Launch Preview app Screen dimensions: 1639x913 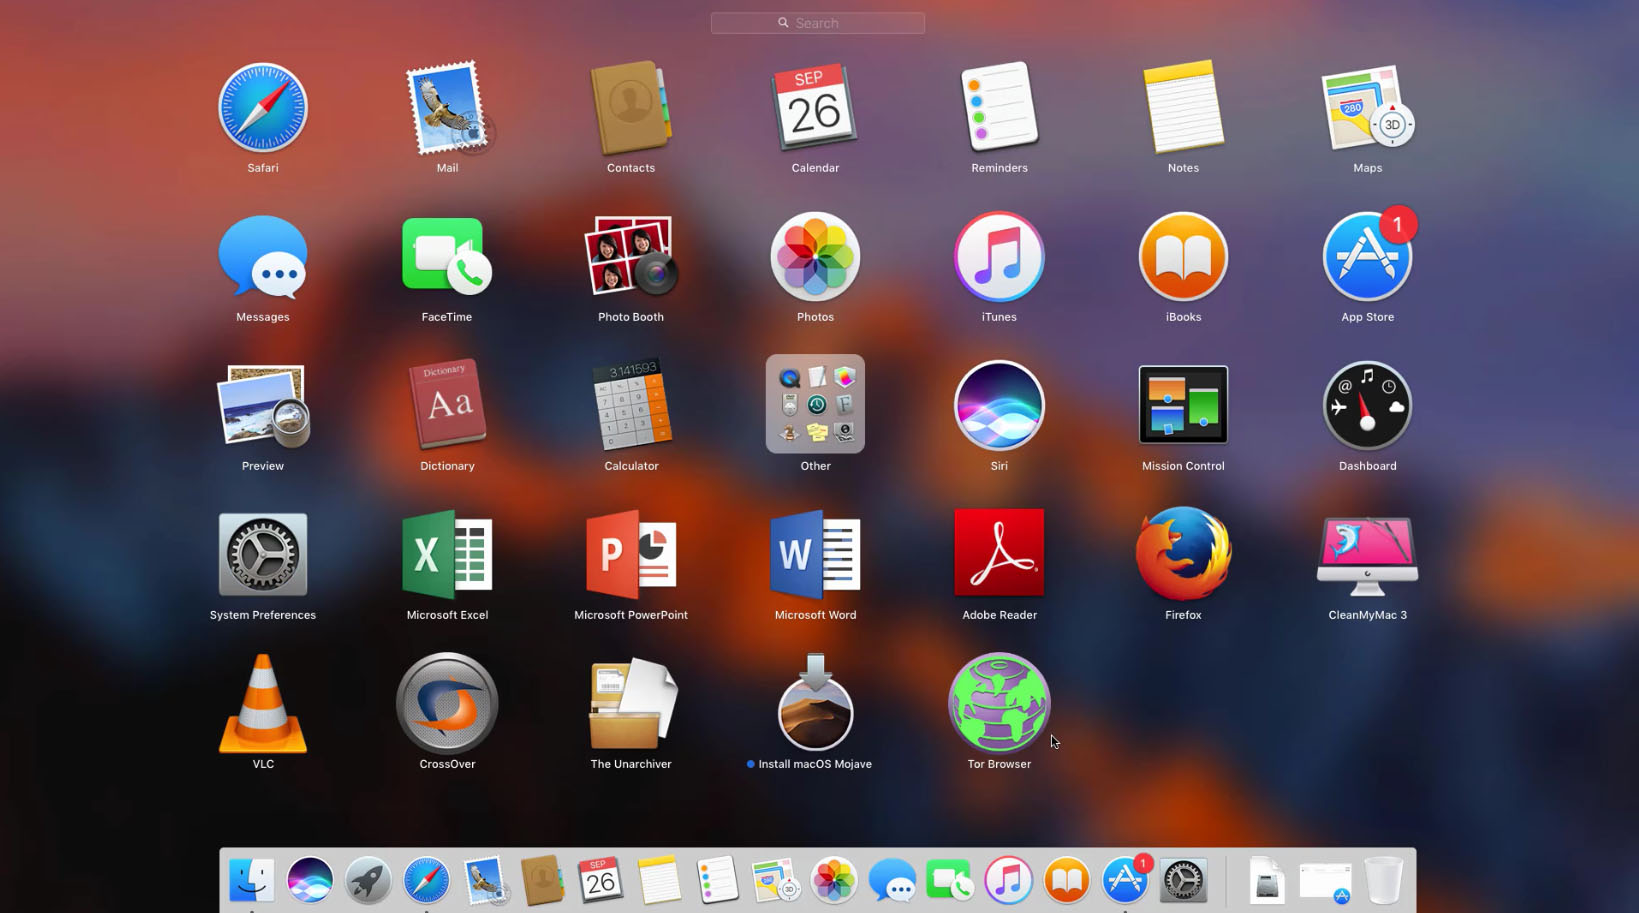tap(263, 406)
